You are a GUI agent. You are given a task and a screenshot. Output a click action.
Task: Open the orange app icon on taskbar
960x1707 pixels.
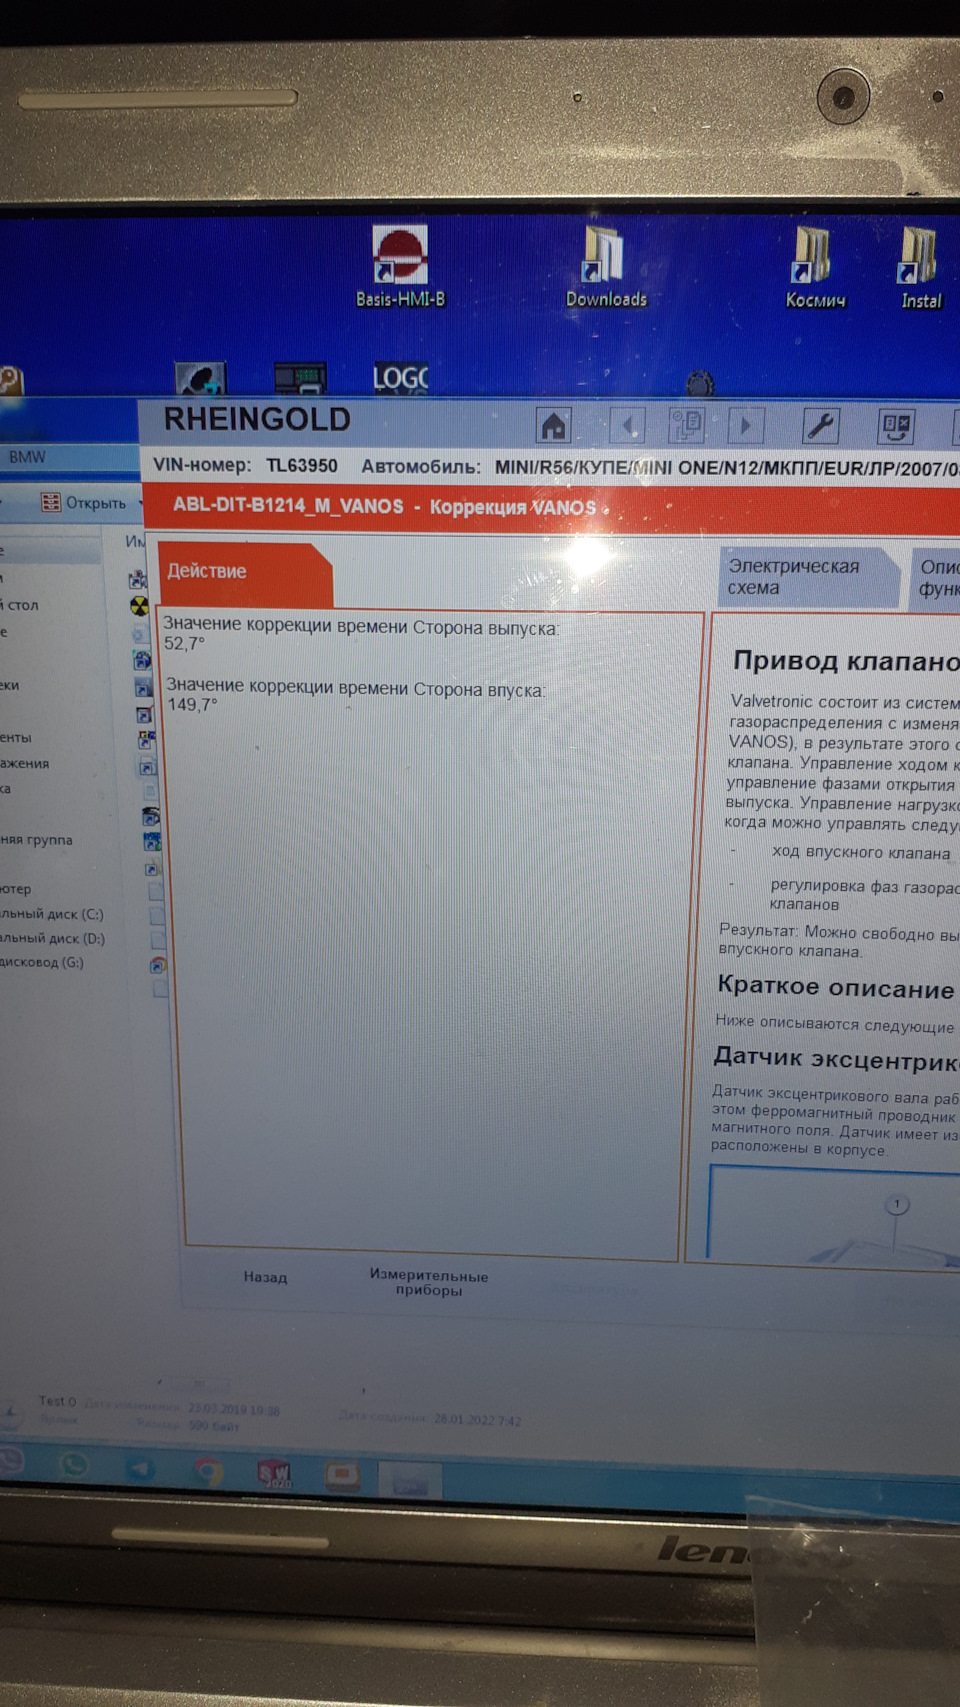pos(342,1476)
